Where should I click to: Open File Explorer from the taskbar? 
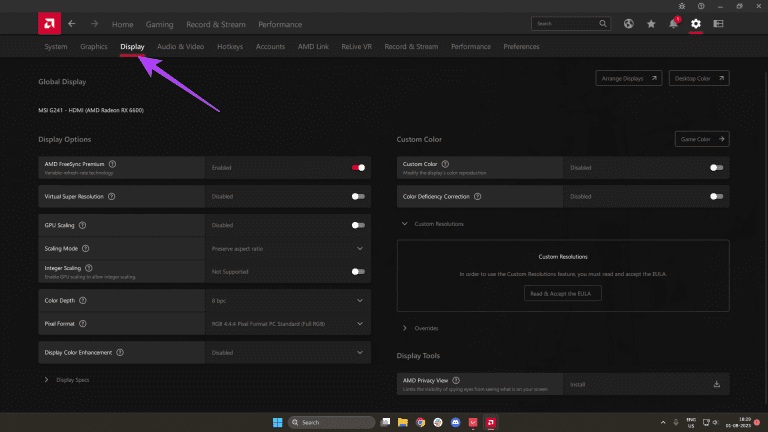403,422
